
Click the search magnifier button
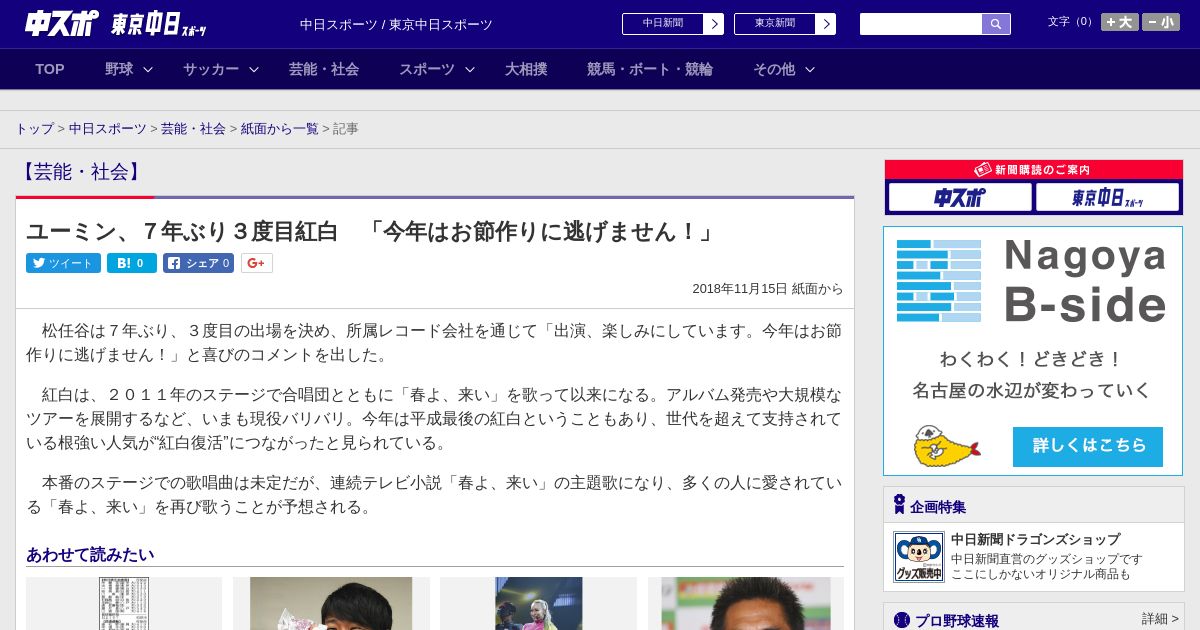tap(996, 24)
